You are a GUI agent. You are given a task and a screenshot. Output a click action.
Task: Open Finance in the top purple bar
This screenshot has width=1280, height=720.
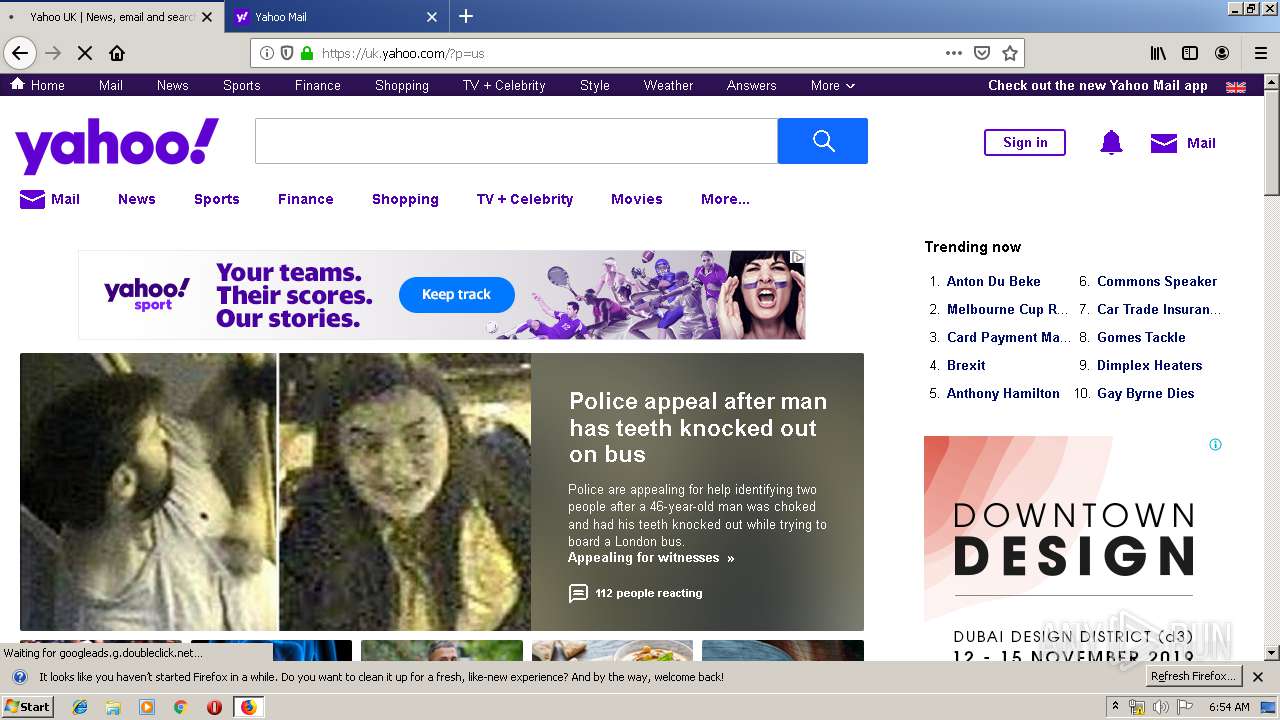pyautogui.click(x=318, y=86)
